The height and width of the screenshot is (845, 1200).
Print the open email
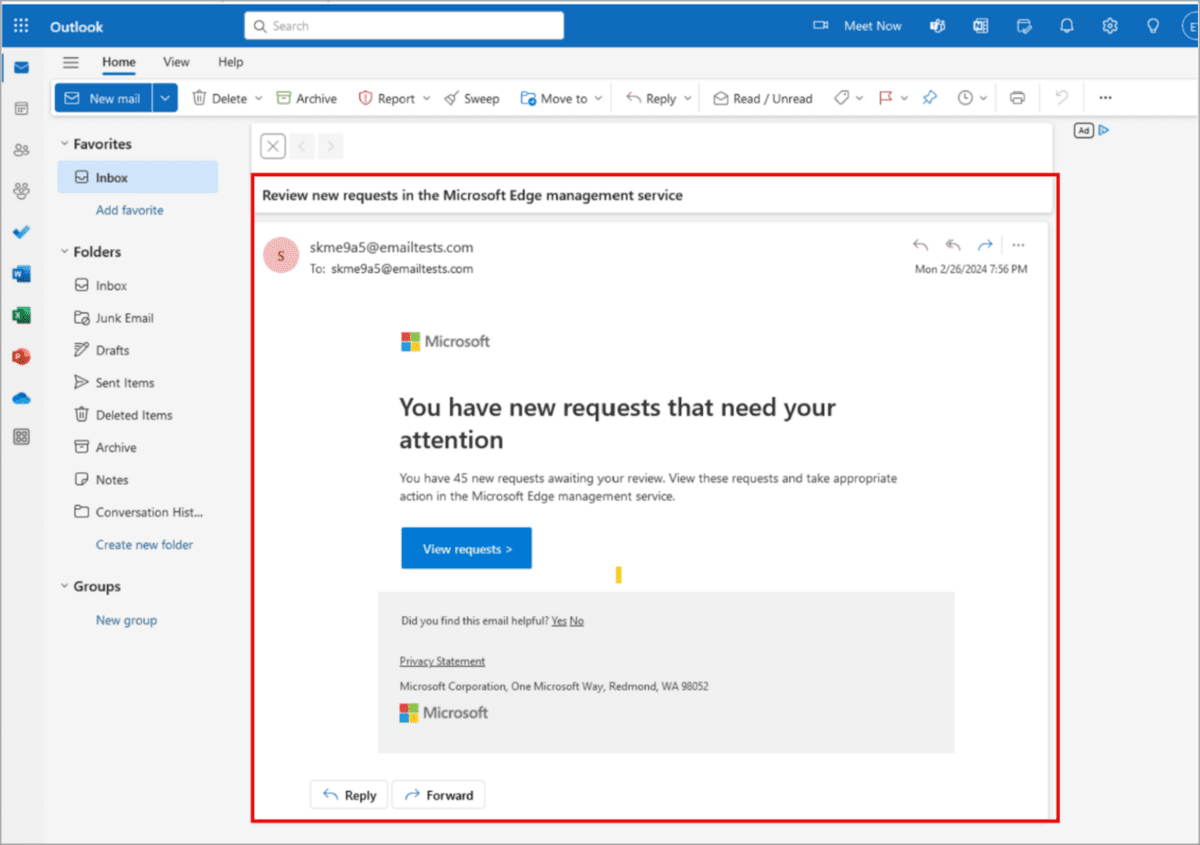pyautogui.click(x=1017, y=98)
